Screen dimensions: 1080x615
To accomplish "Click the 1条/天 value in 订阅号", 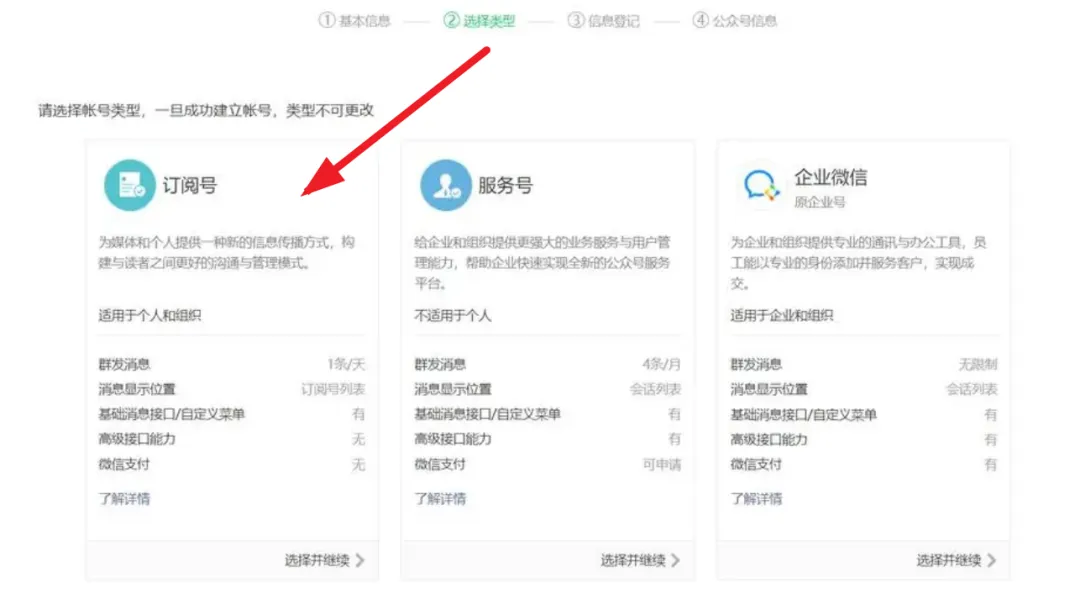I will (x=346, y=364).
